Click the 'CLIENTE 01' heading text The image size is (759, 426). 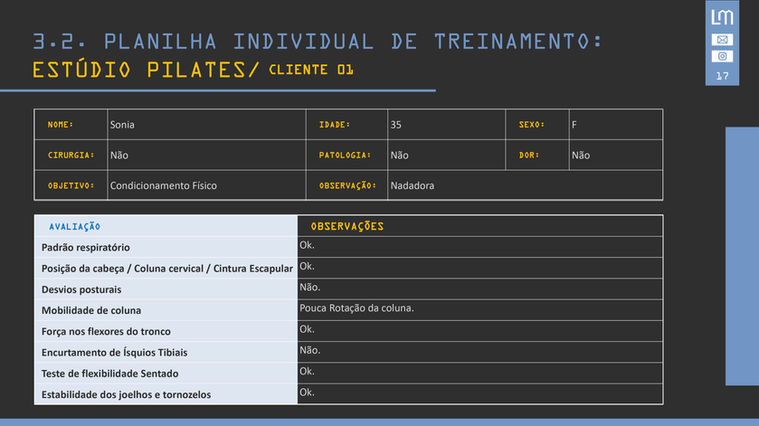click(311, 70)
